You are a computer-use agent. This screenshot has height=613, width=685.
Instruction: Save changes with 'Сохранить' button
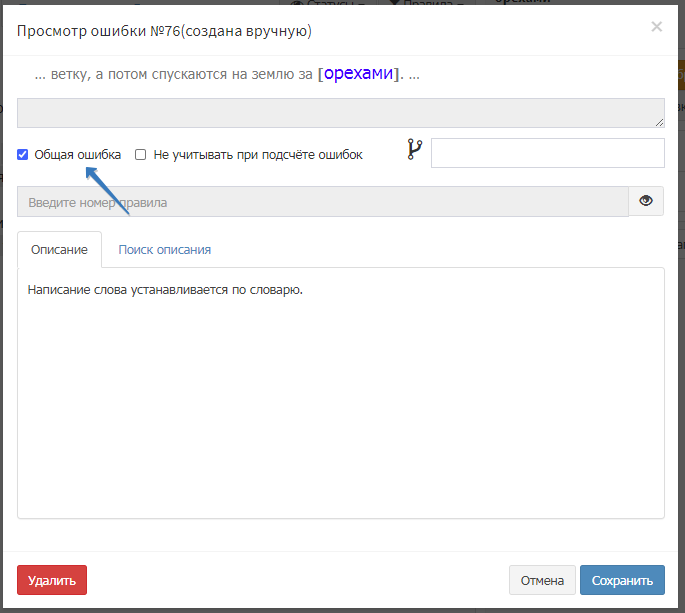pos(621,580)
